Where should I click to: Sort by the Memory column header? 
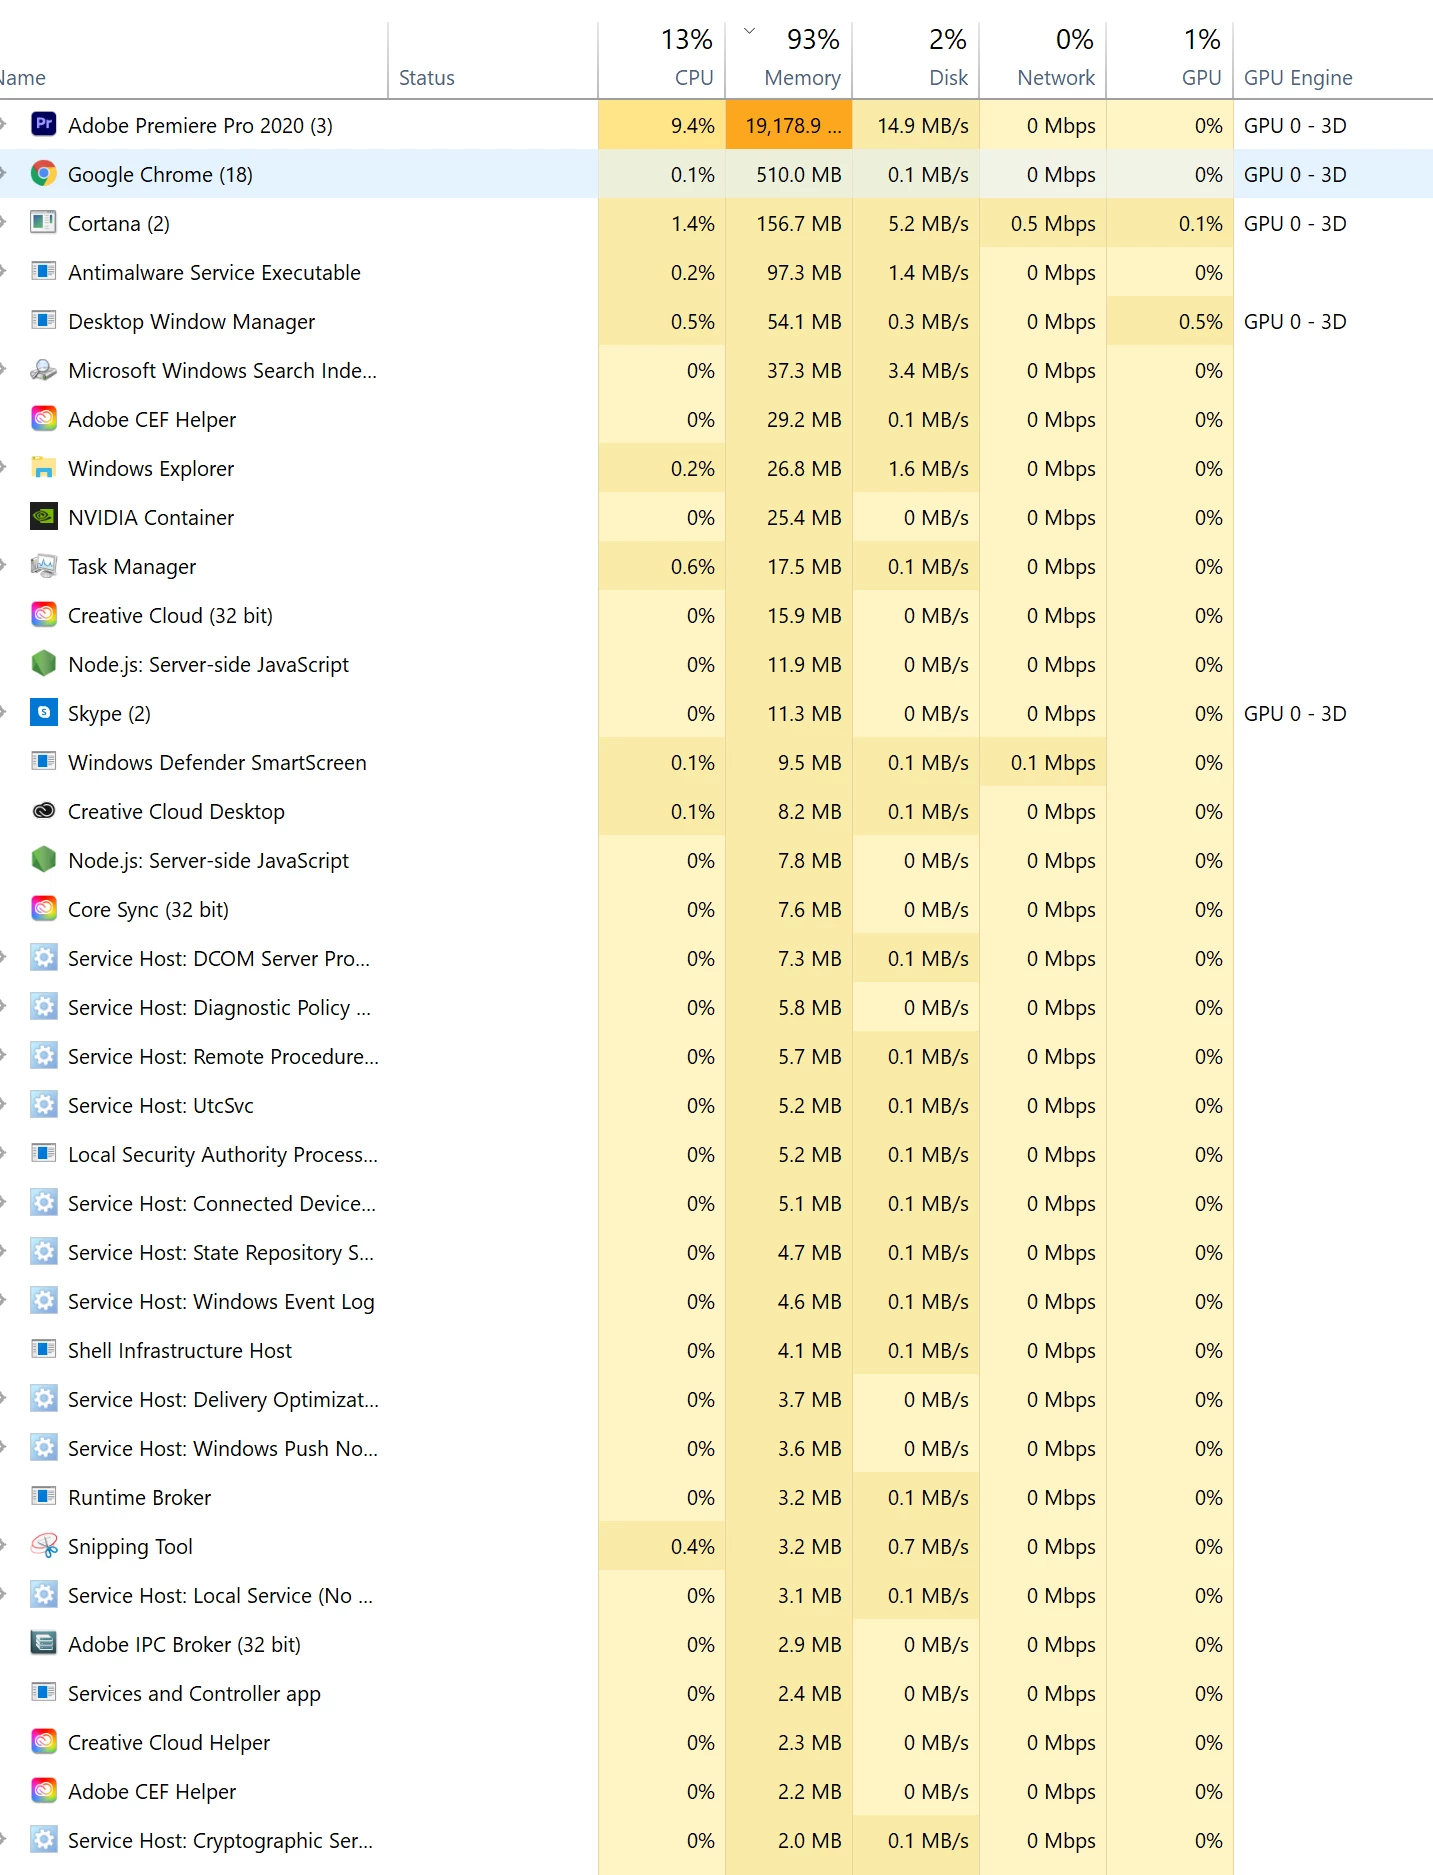coord(789,61)
